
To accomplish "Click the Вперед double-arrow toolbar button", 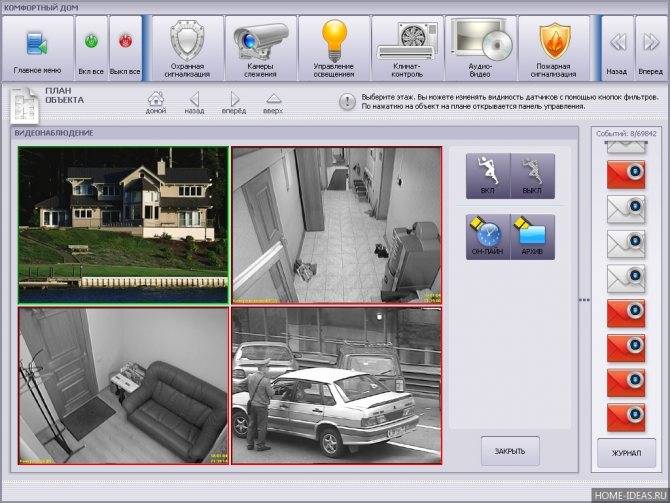I will click(x=650, y=48).
